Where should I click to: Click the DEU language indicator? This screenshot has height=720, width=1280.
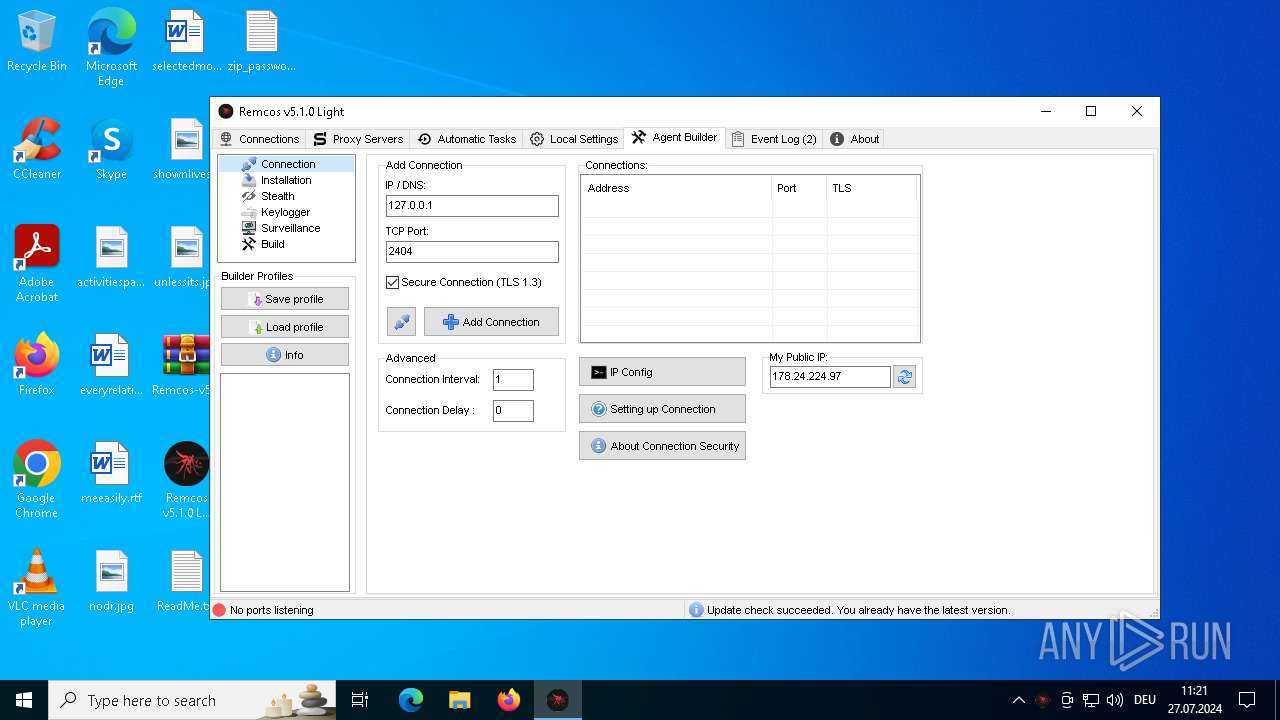[1145, 700]
